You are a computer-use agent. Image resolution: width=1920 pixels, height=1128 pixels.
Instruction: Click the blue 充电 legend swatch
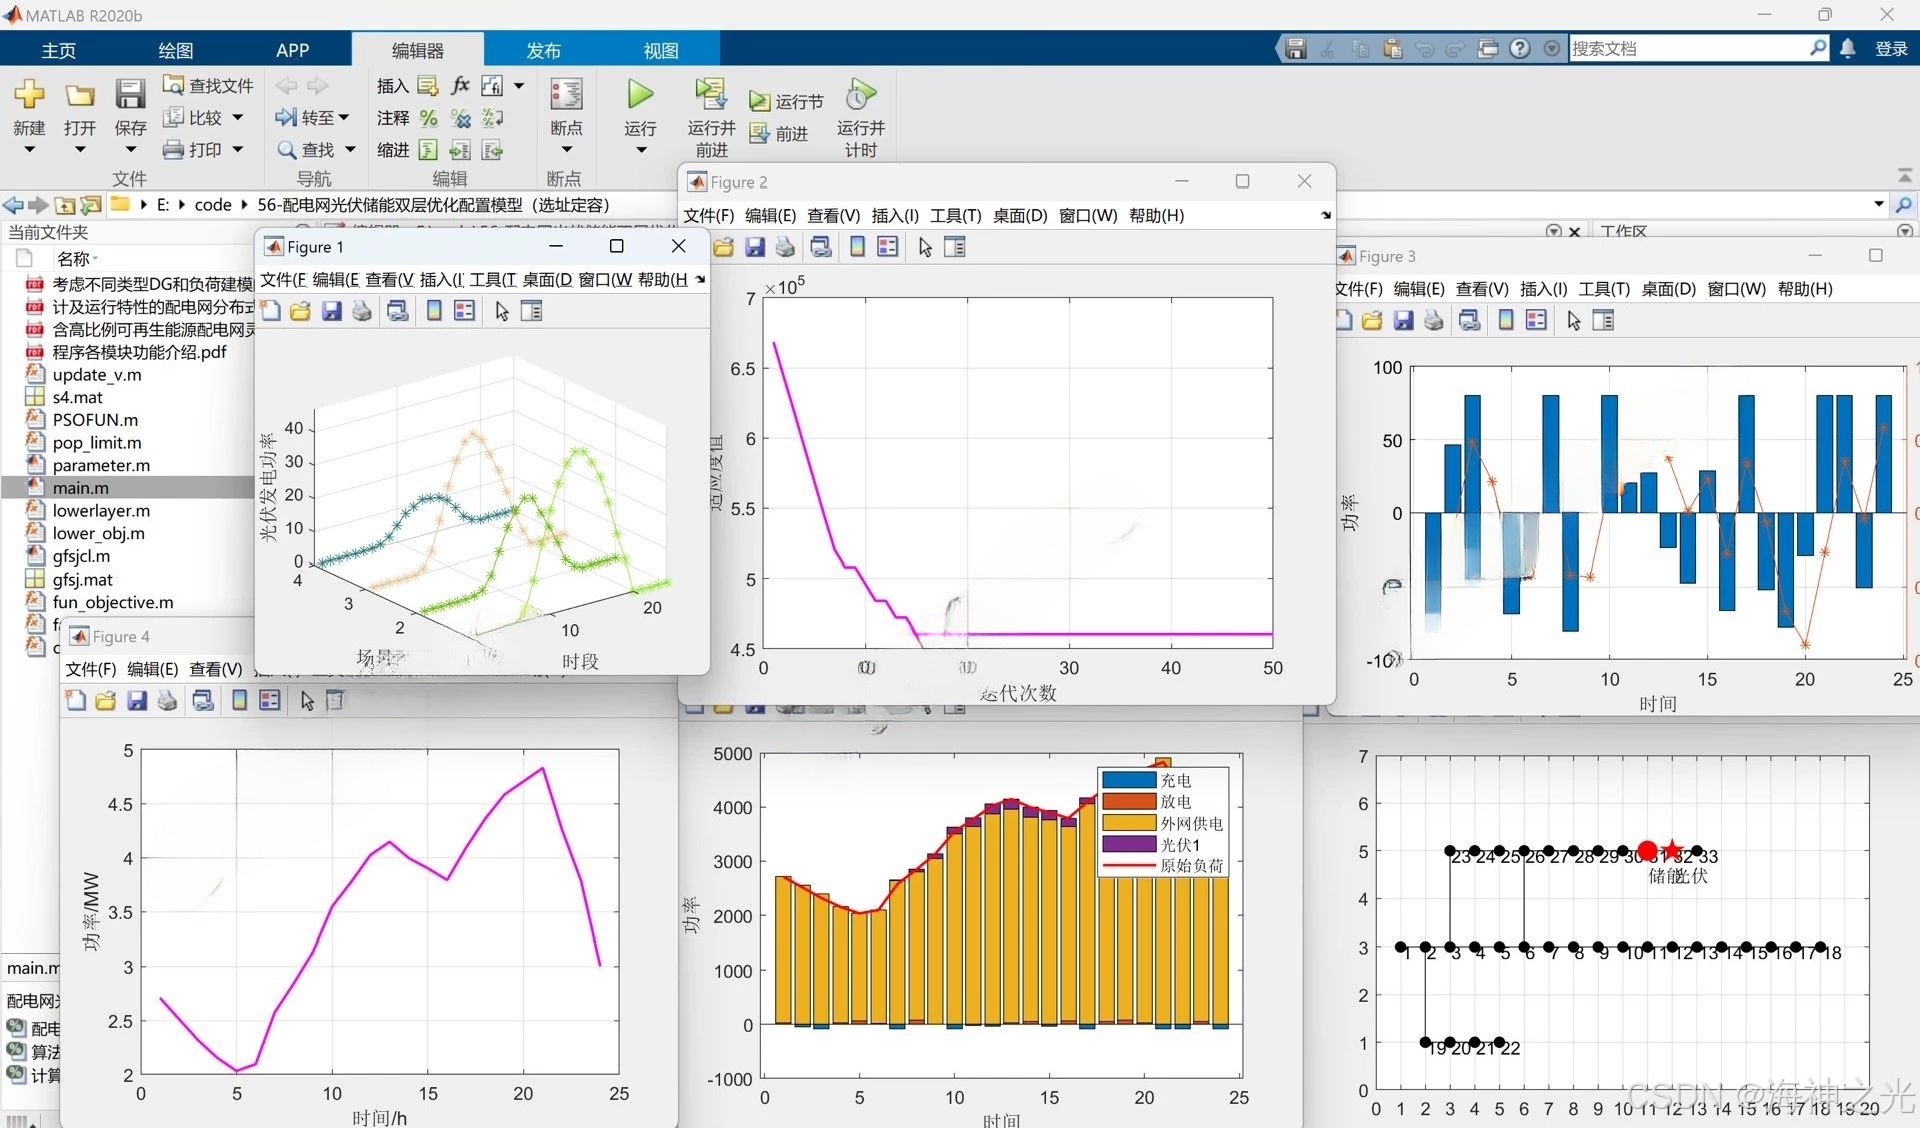pyautogui.click(x=1128, y=780)
